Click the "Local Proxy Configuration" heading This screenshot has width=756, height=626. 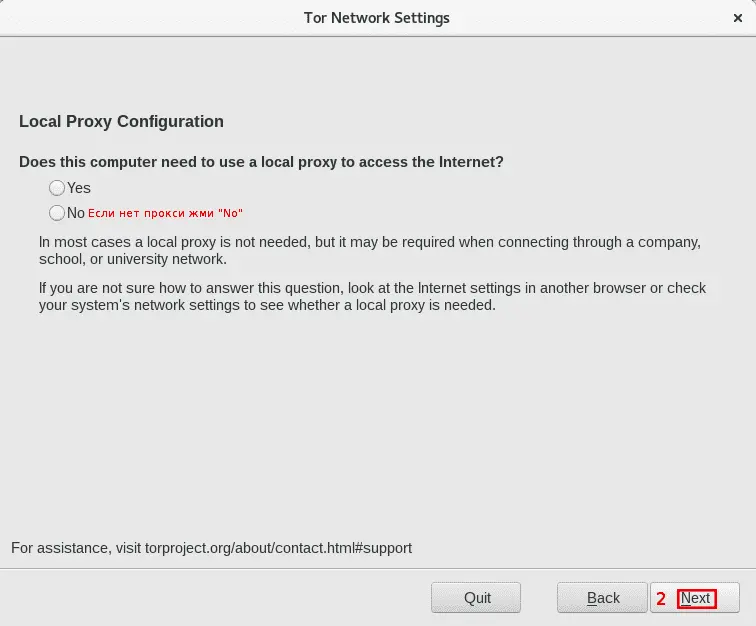click(x=121, y=122)
